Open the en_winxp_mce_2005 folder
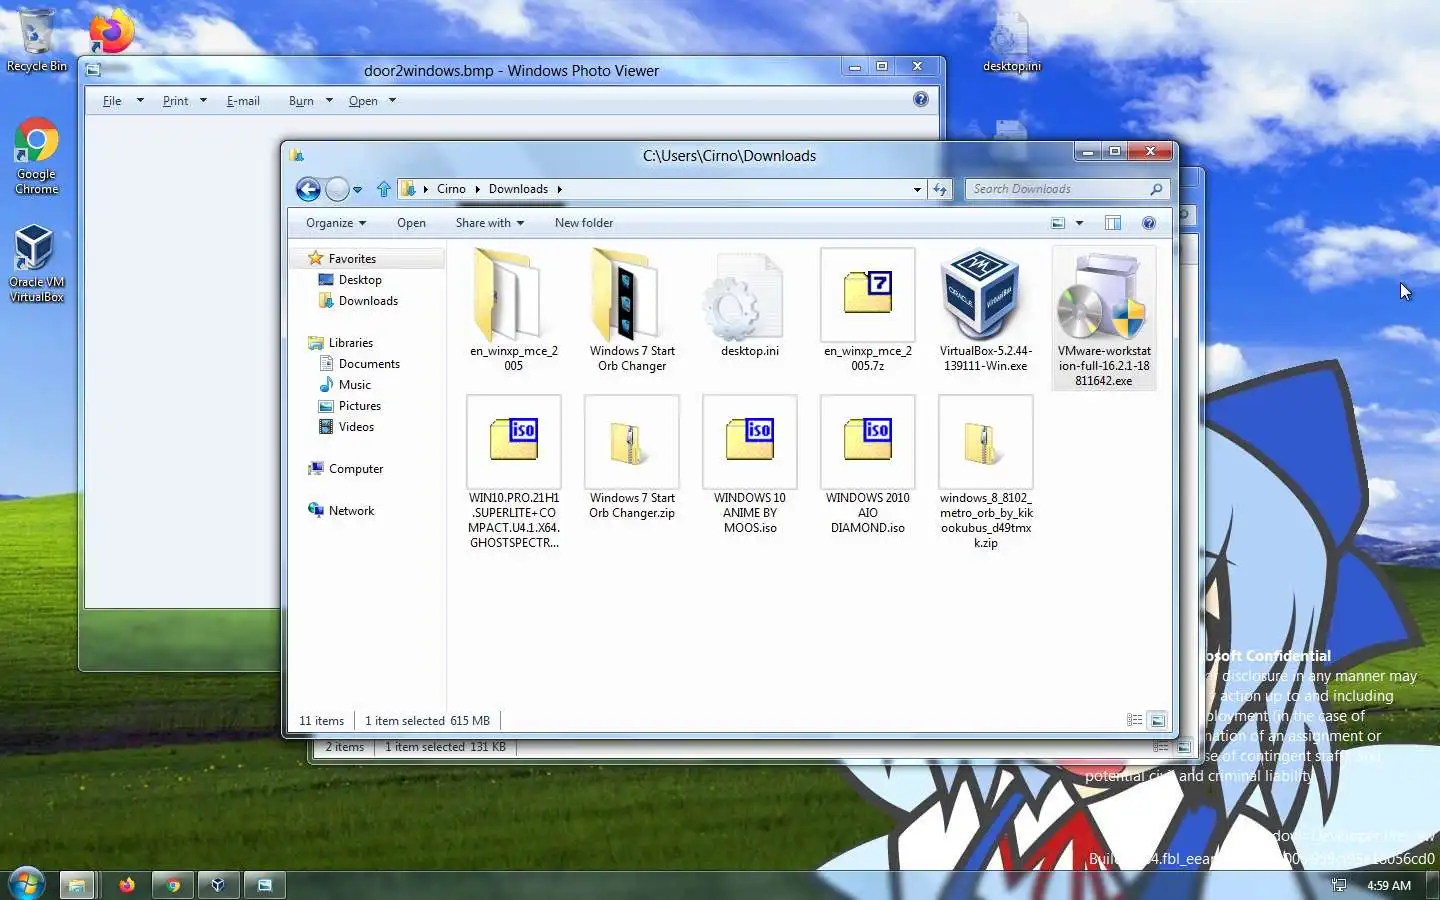The image size is (1440, 900). (514, 311)
